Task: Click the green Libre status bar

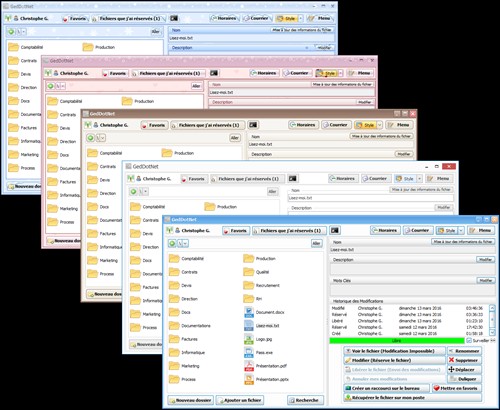Action: [397, 341]
